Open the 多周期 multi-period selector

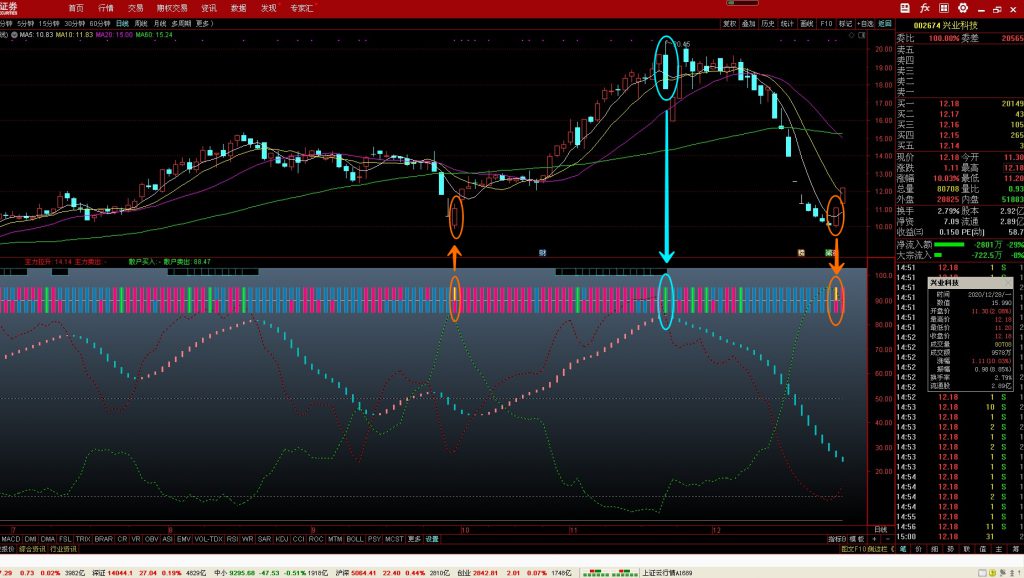[x=181, y=22]
